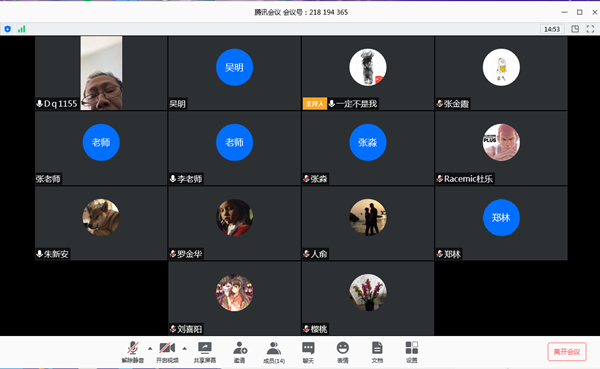Click the blue security shield icon
600x369 pixels.
coord(8,29)
